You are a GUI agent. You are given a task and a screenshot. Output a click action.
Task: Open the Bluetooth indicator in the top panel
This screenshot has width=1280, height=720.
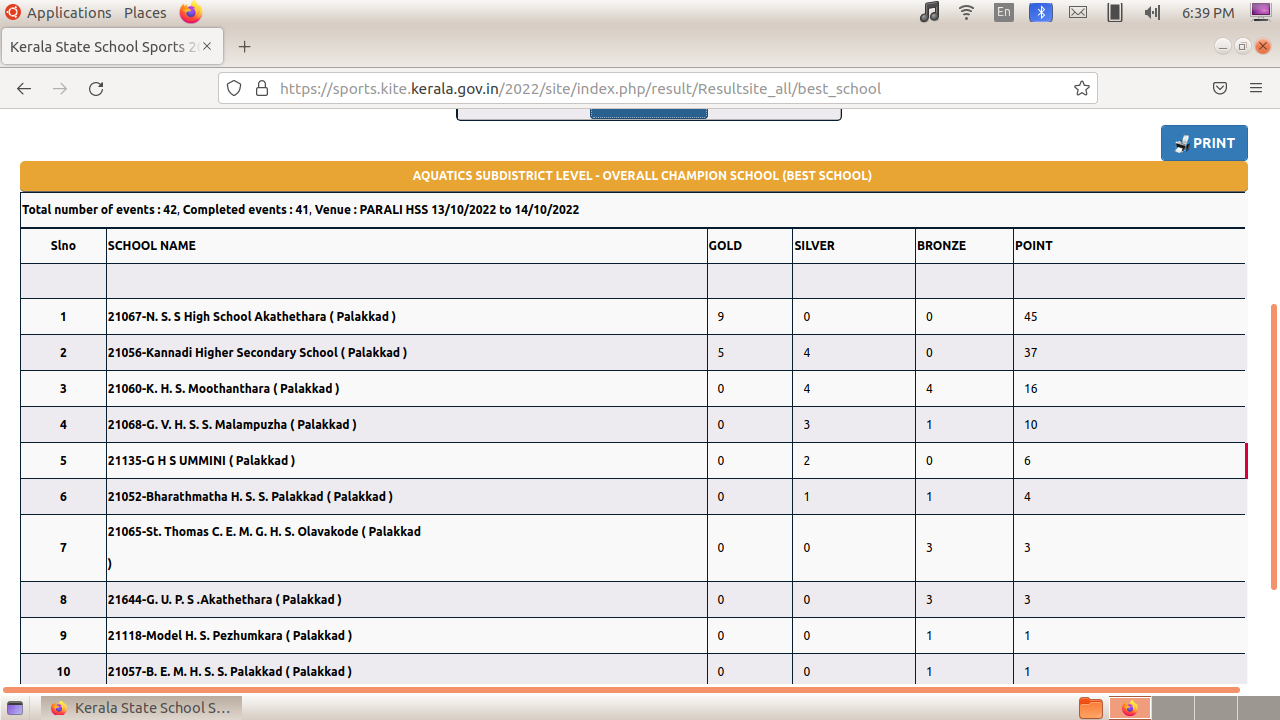[x=1041, y=12]
